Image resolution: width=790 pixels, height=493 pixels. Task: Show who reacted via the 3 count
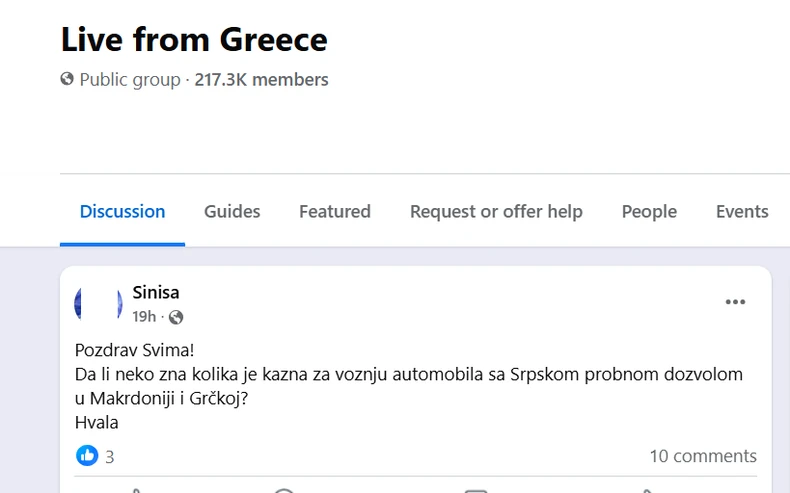point(109,457)
